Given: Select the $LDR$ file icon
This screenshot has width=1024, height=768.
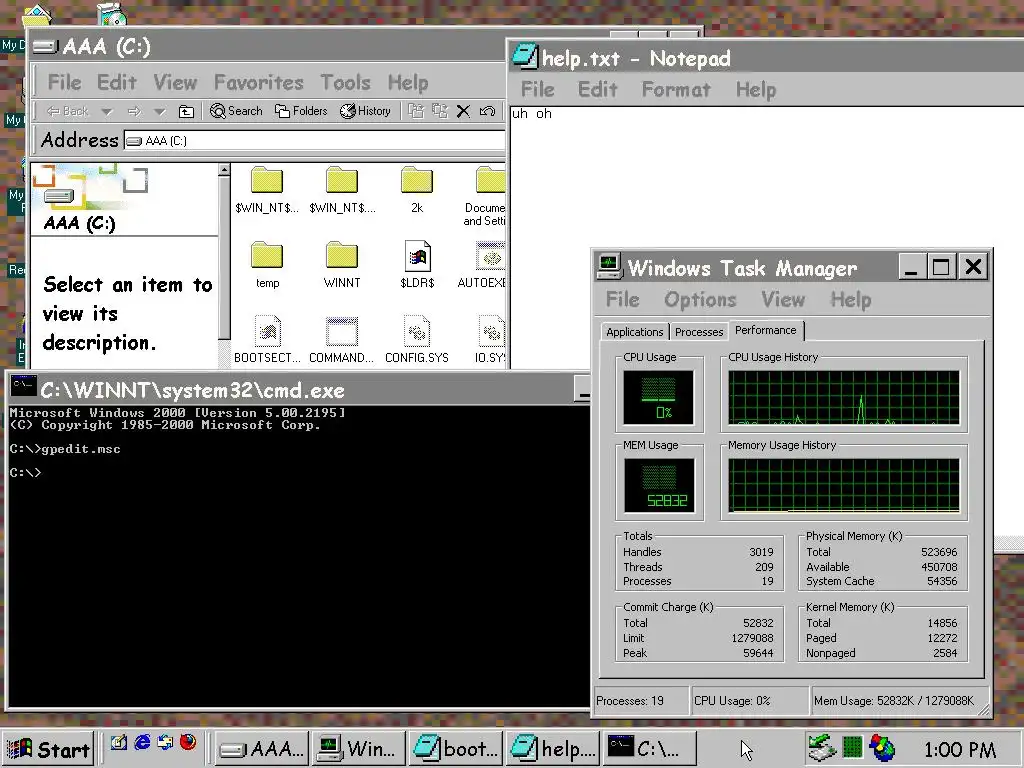Looking at the screenshot, I should 417,256.
